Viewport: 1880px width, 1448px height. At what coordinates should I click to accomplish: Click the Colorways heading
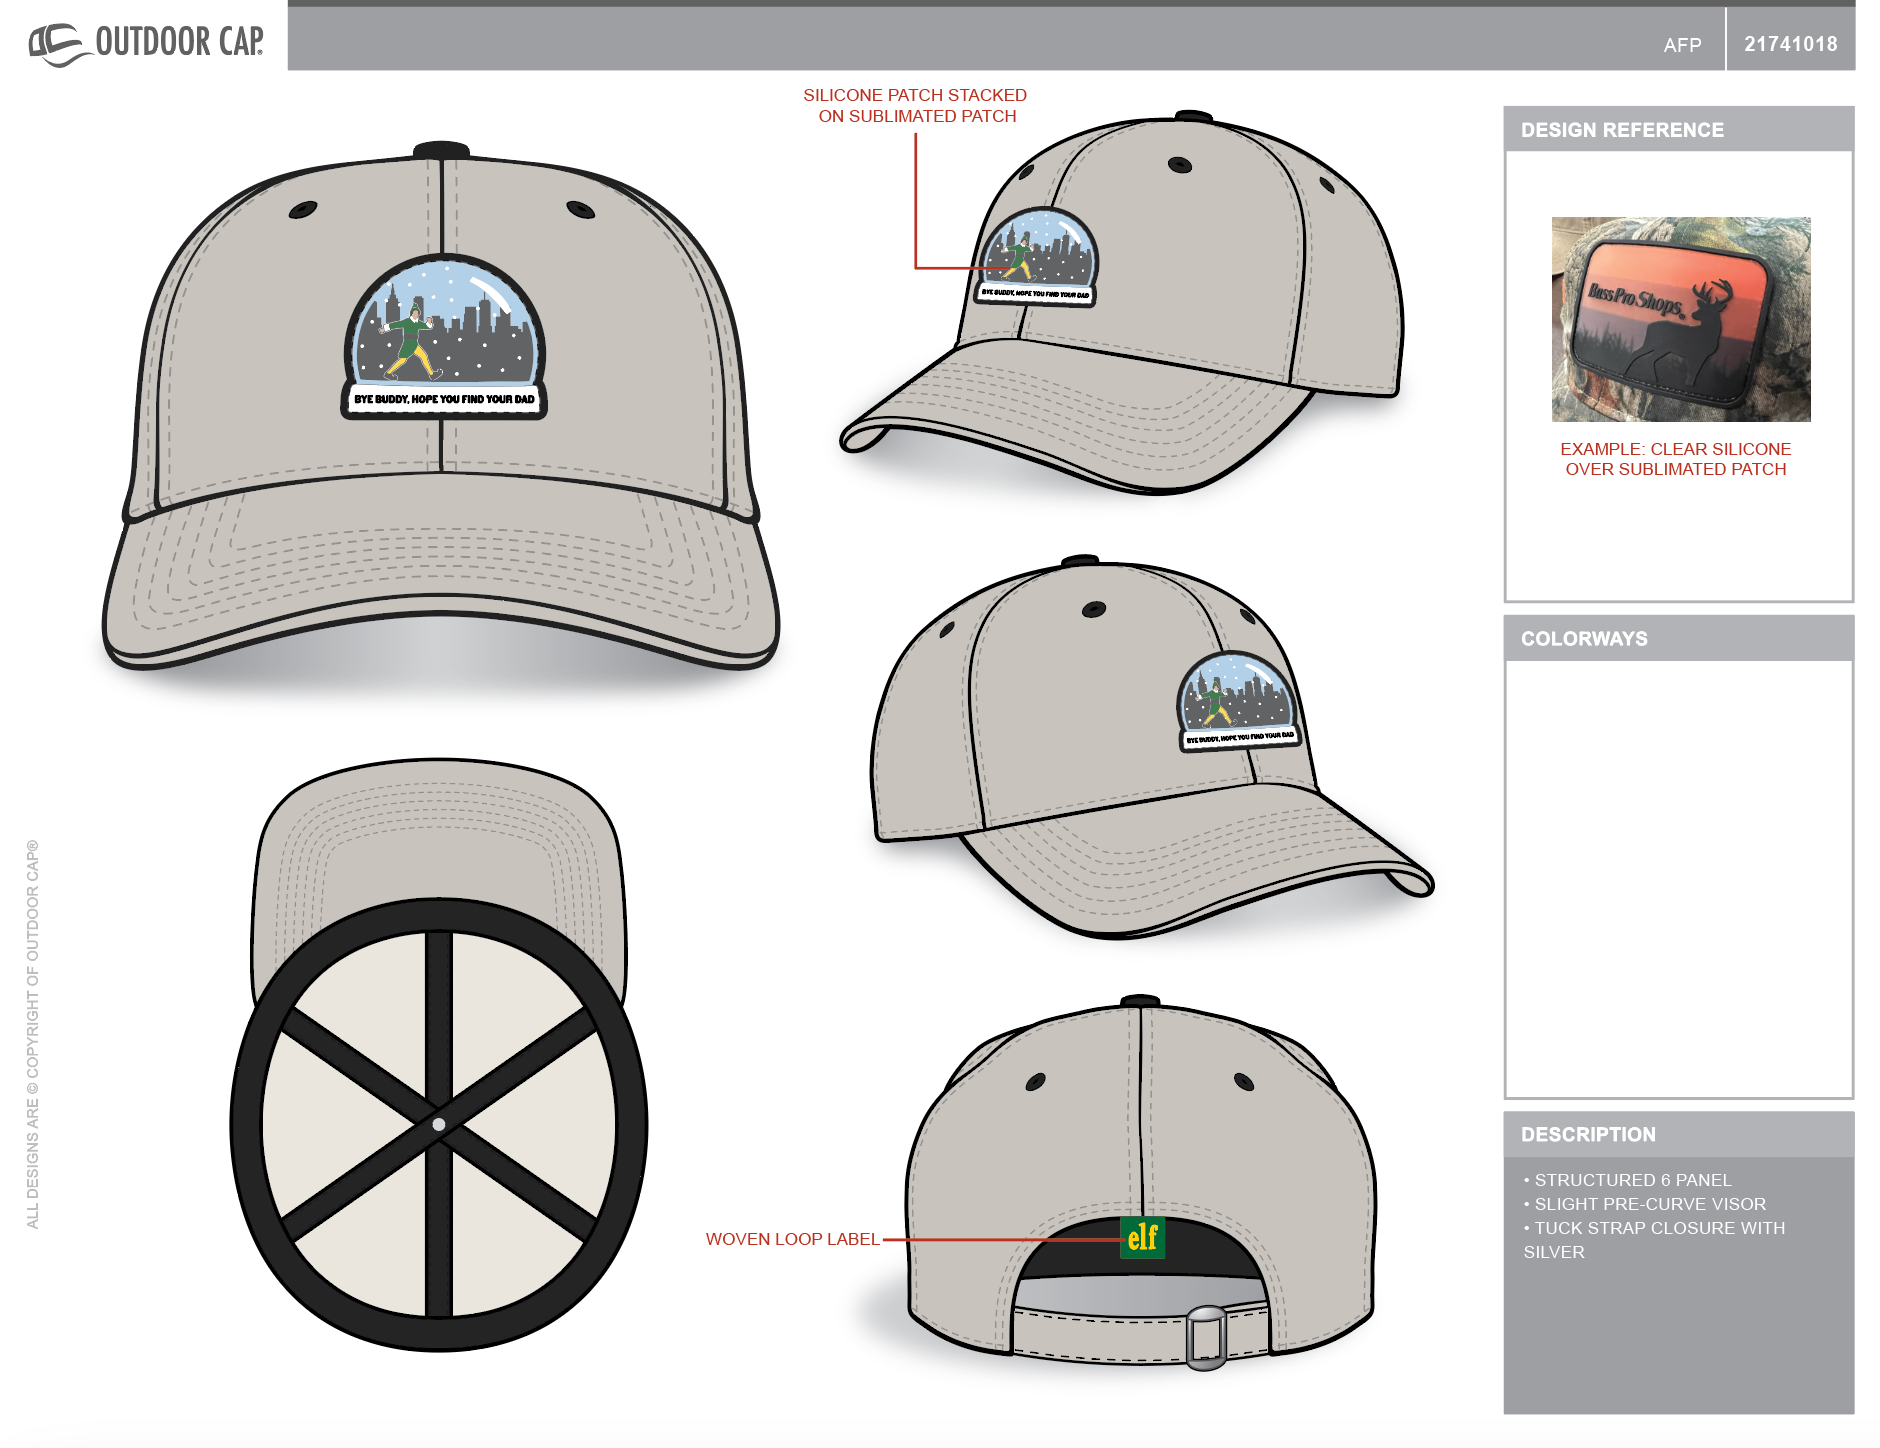1584,639
